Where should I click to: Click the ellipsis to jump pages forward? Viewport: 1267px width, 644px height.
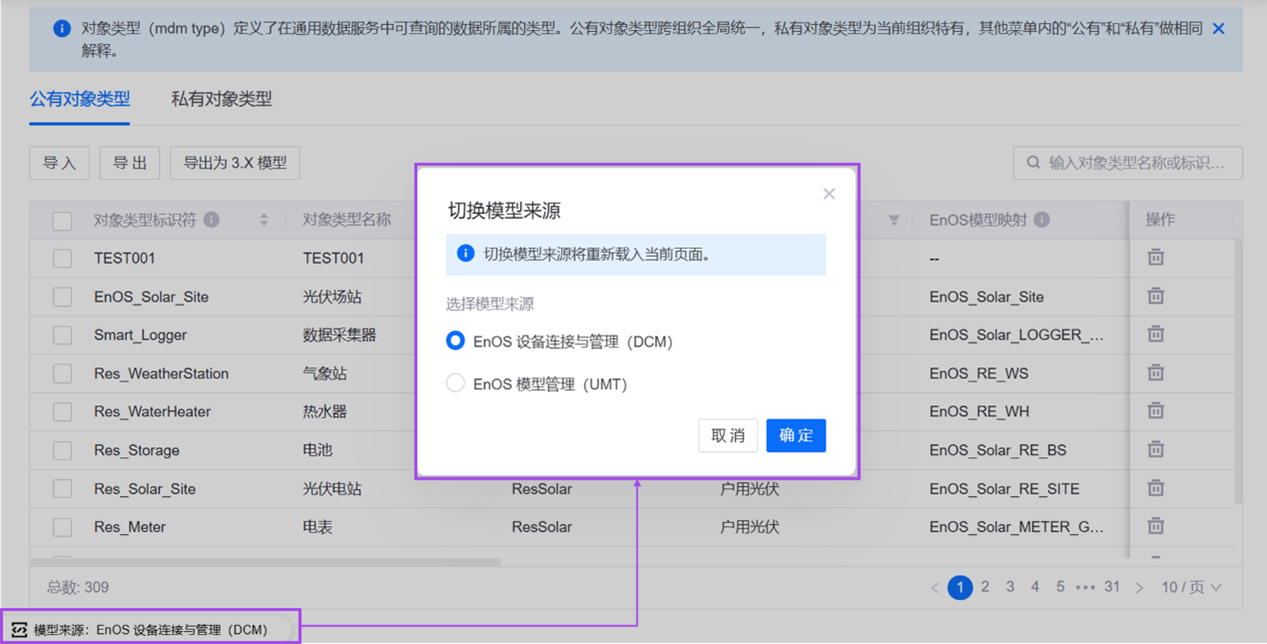click(x=1086, y=587)
